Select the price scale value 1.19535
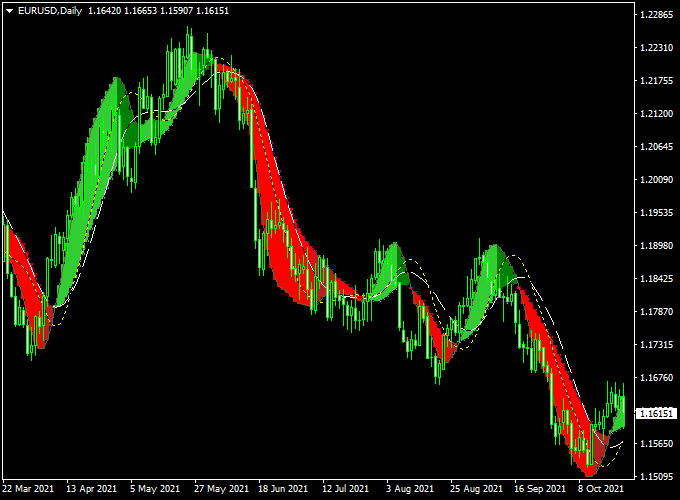Image resolution: width=680 pixels, height=500 pixels. pos(657,212)
